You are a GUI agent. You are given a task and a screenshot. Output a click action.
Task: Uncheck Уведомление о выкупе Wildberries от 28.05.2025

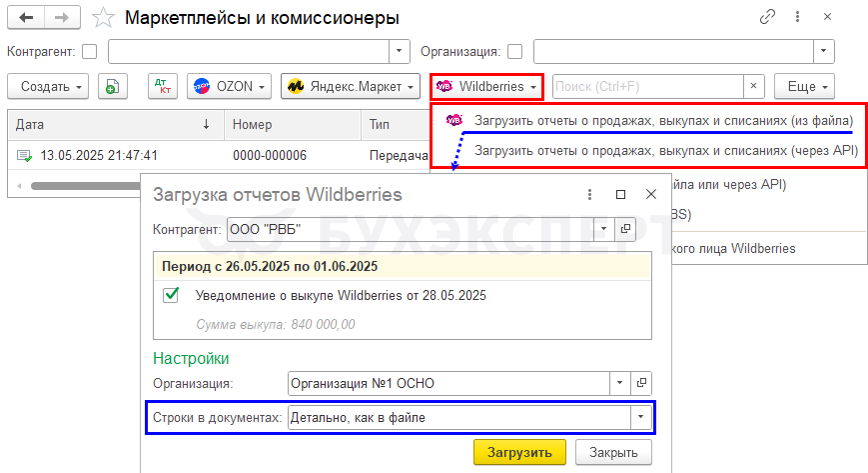171,295
